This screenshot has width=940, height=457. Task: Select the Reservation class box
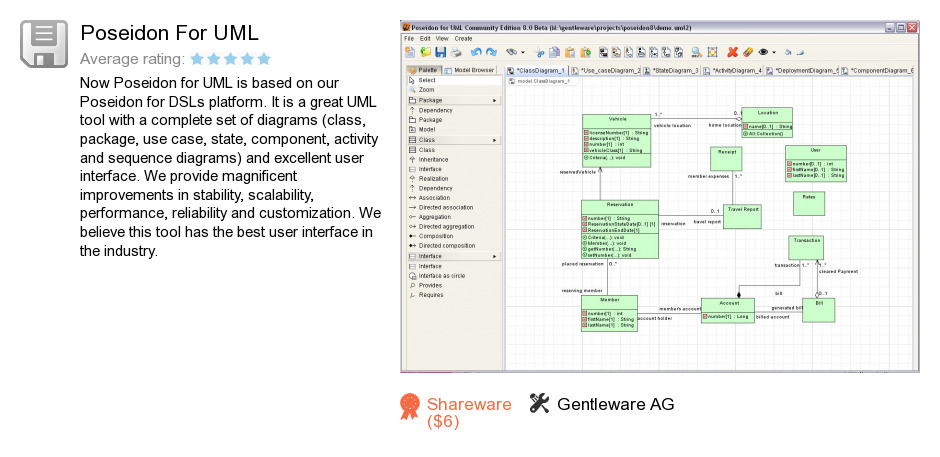620,229
